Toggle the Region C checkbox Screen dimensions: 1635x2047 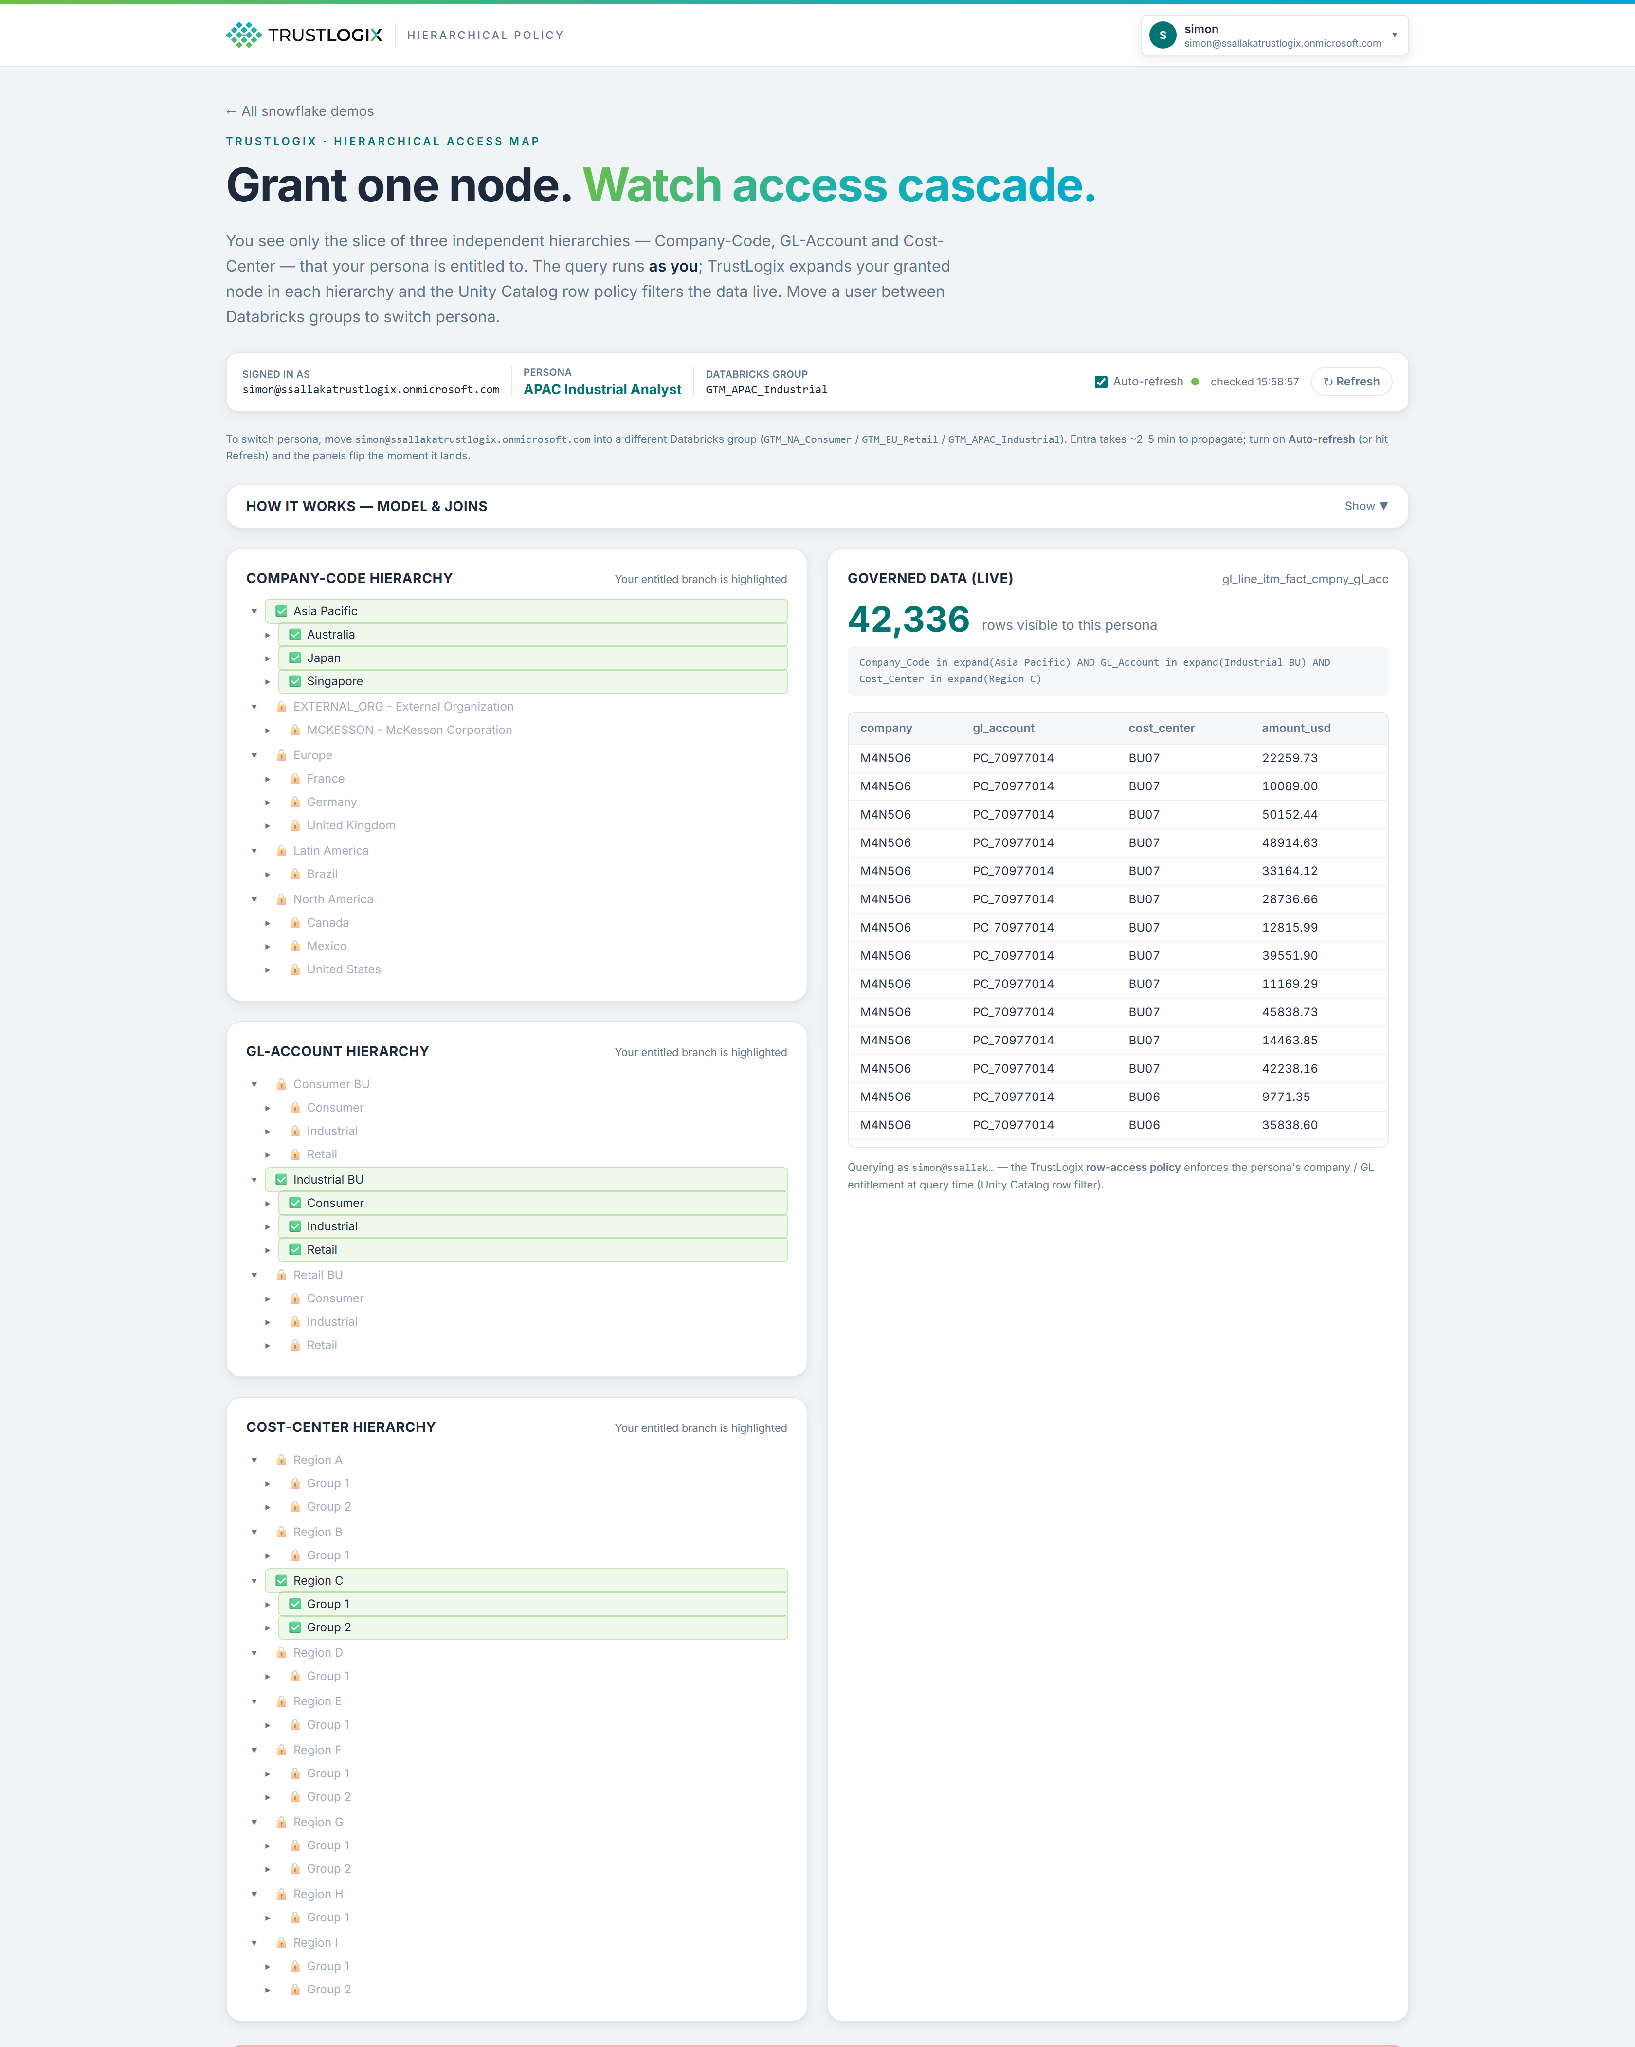point(281,1581)
